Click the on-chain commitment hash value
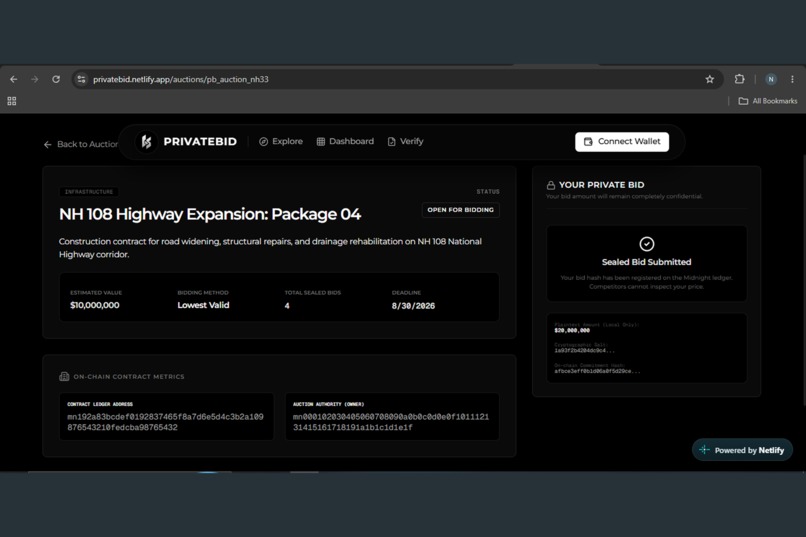 [x=597, y=371]
